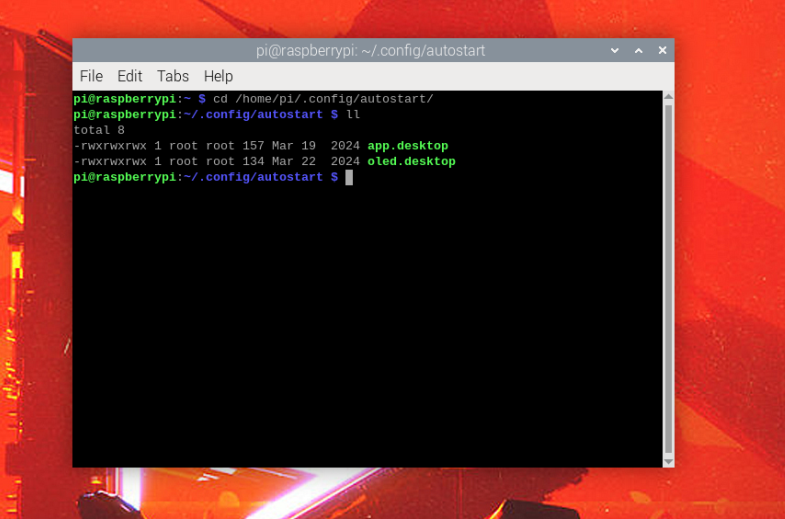Open the File menu
The image size is (785, 519).
tap(91, 76)
